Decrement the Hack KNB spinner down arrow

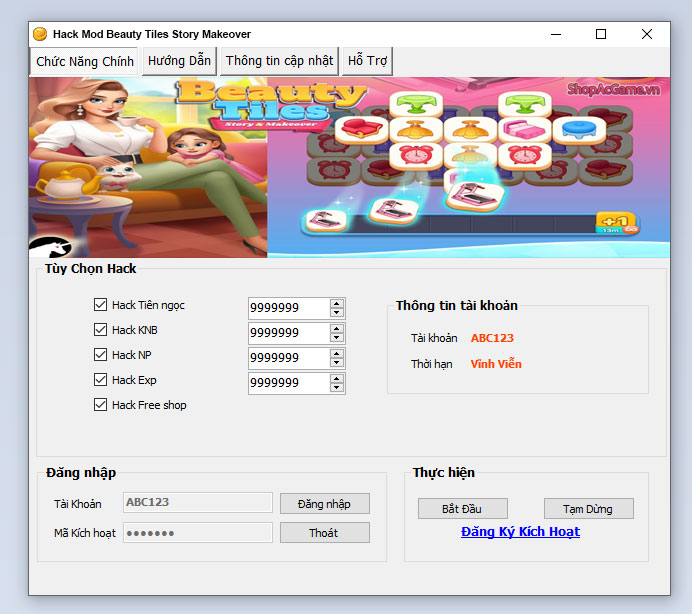(337, 338)
